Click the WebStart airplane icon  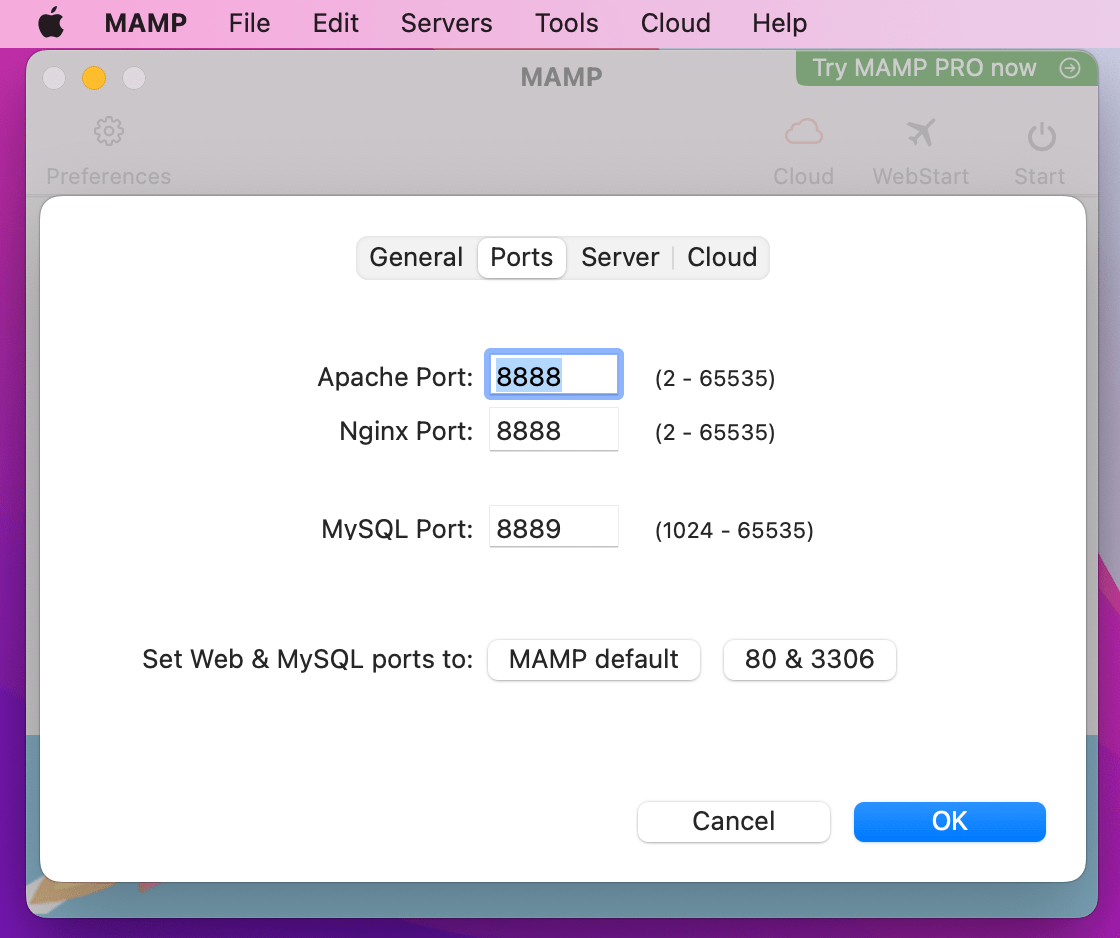920,131
